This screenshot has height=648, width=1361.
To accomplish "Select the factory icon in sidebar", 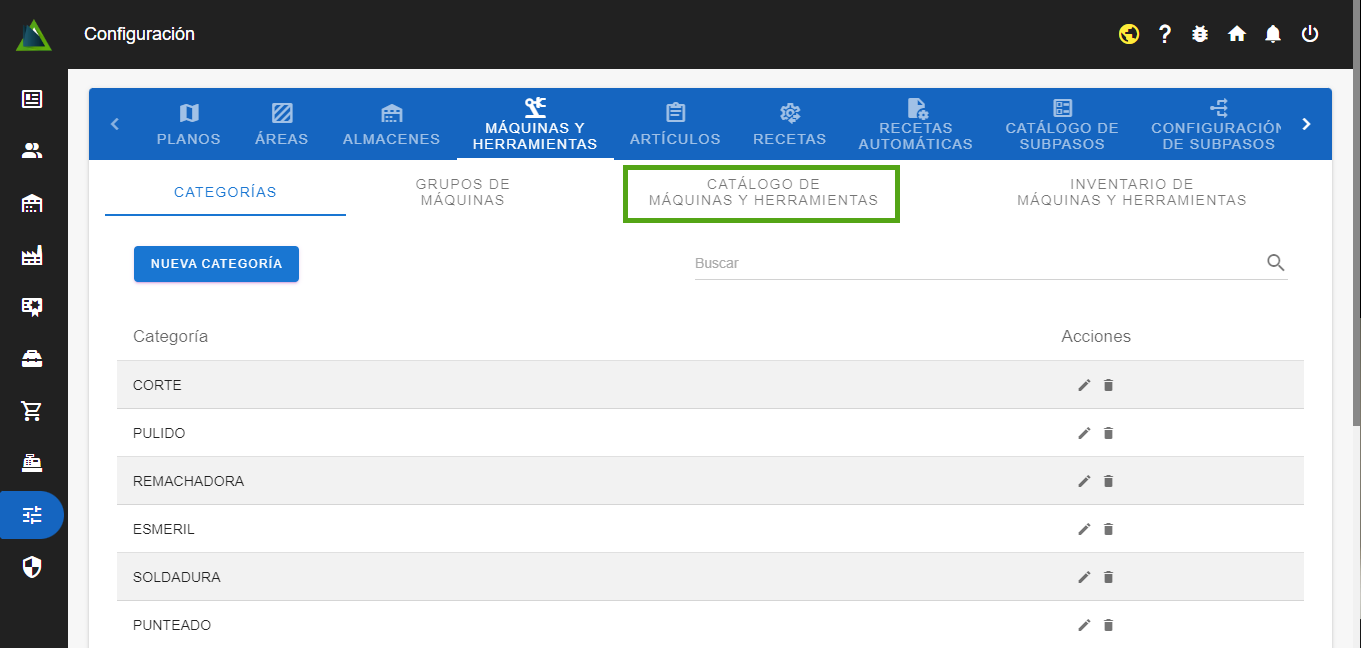I will [32, 256].
